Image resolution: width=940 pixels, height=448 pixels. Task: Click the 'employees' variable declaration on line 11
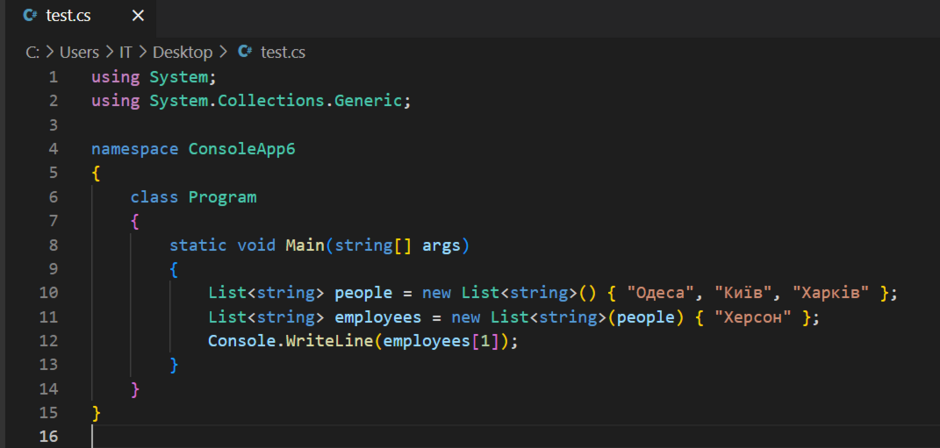click(x=378, y=317)
